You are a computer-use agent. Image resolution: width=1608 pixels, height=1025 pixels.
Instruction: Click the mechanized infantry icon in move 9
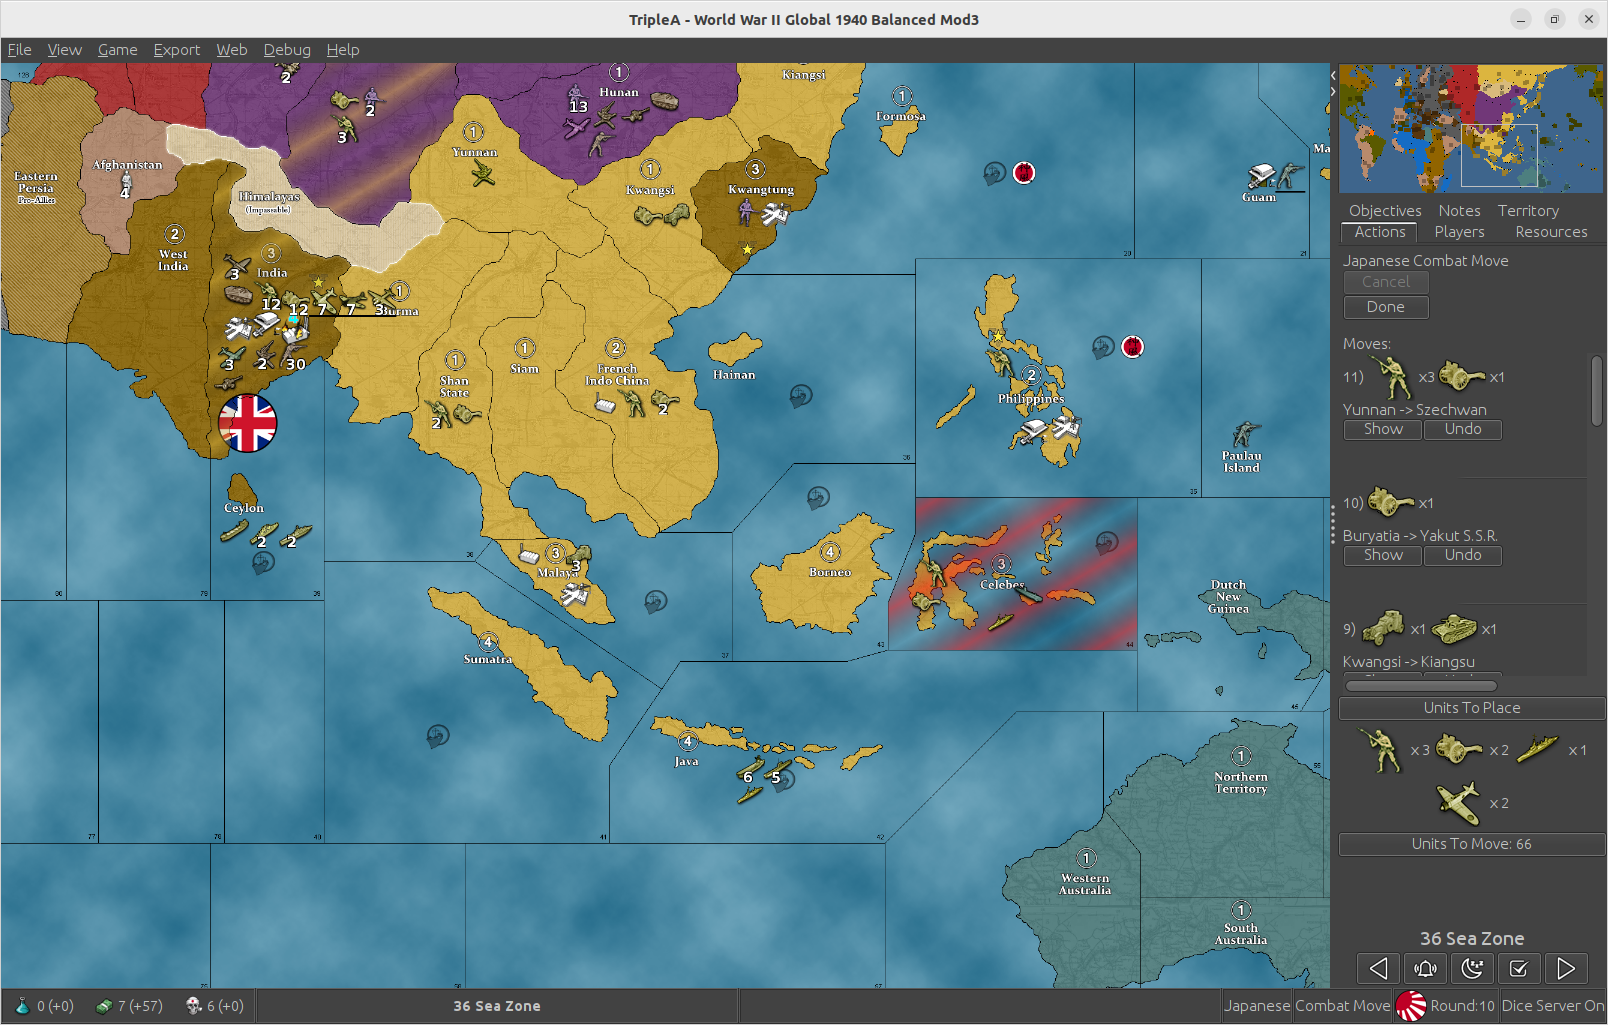pos(1383,628)
